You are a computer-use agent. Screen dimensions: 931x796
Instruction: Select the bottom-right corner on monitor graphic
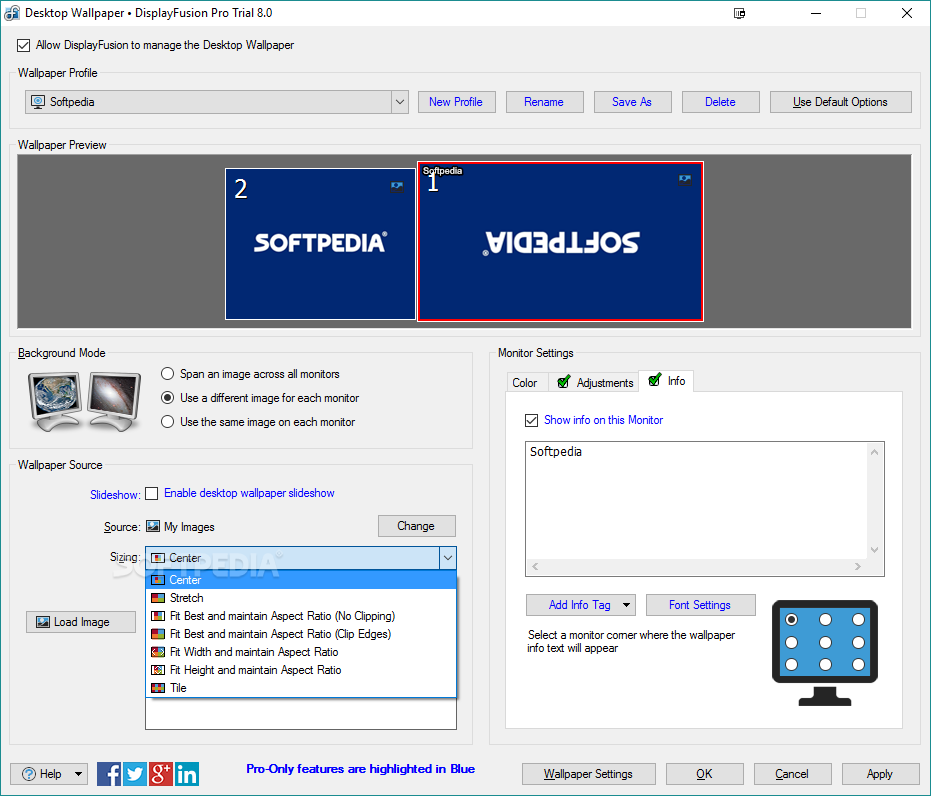[858, 665]
